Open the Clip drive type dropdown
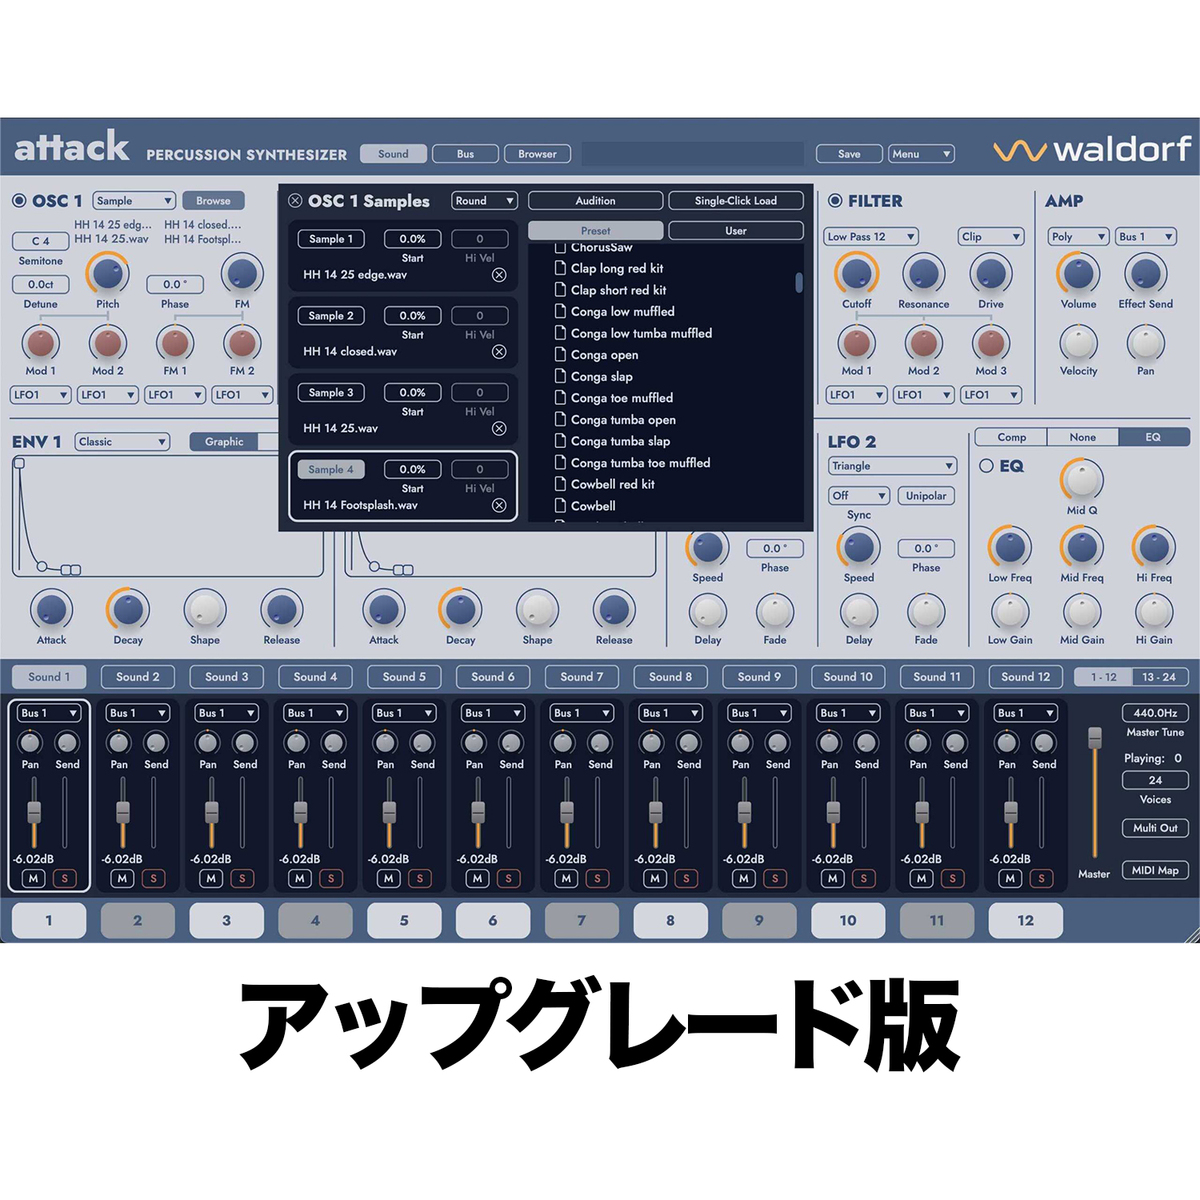The image size is (1200, 1200). (x=990, y=237)
